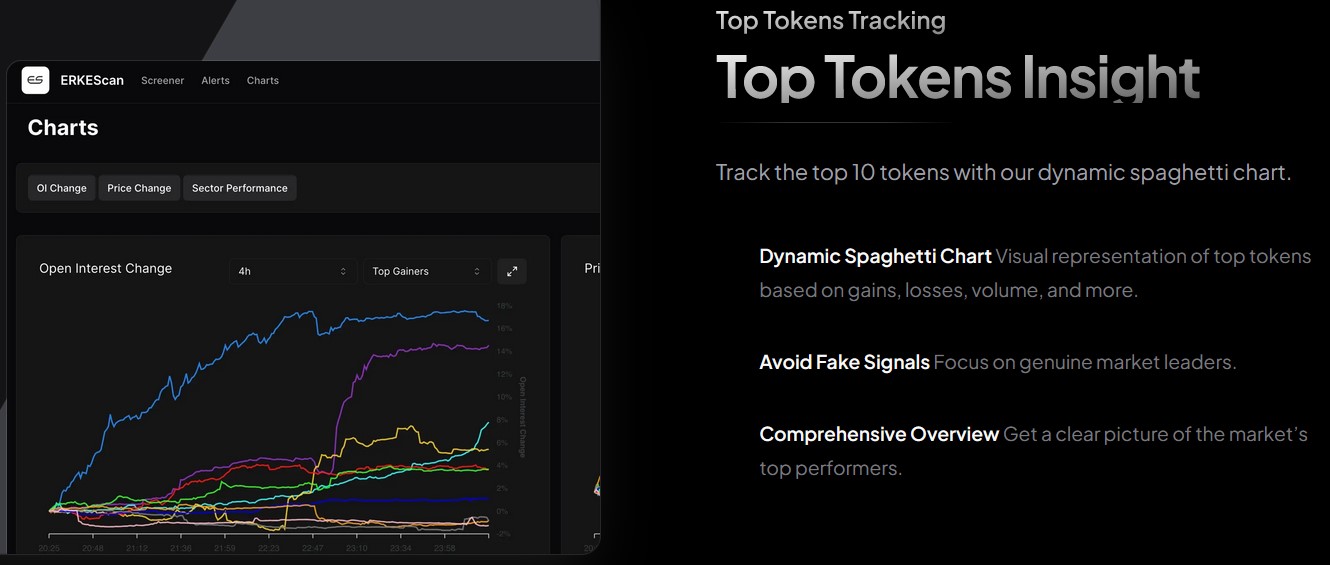1330x565 pixels.
Task: Click the Top Tokens Insight headline
Action: 958,77
